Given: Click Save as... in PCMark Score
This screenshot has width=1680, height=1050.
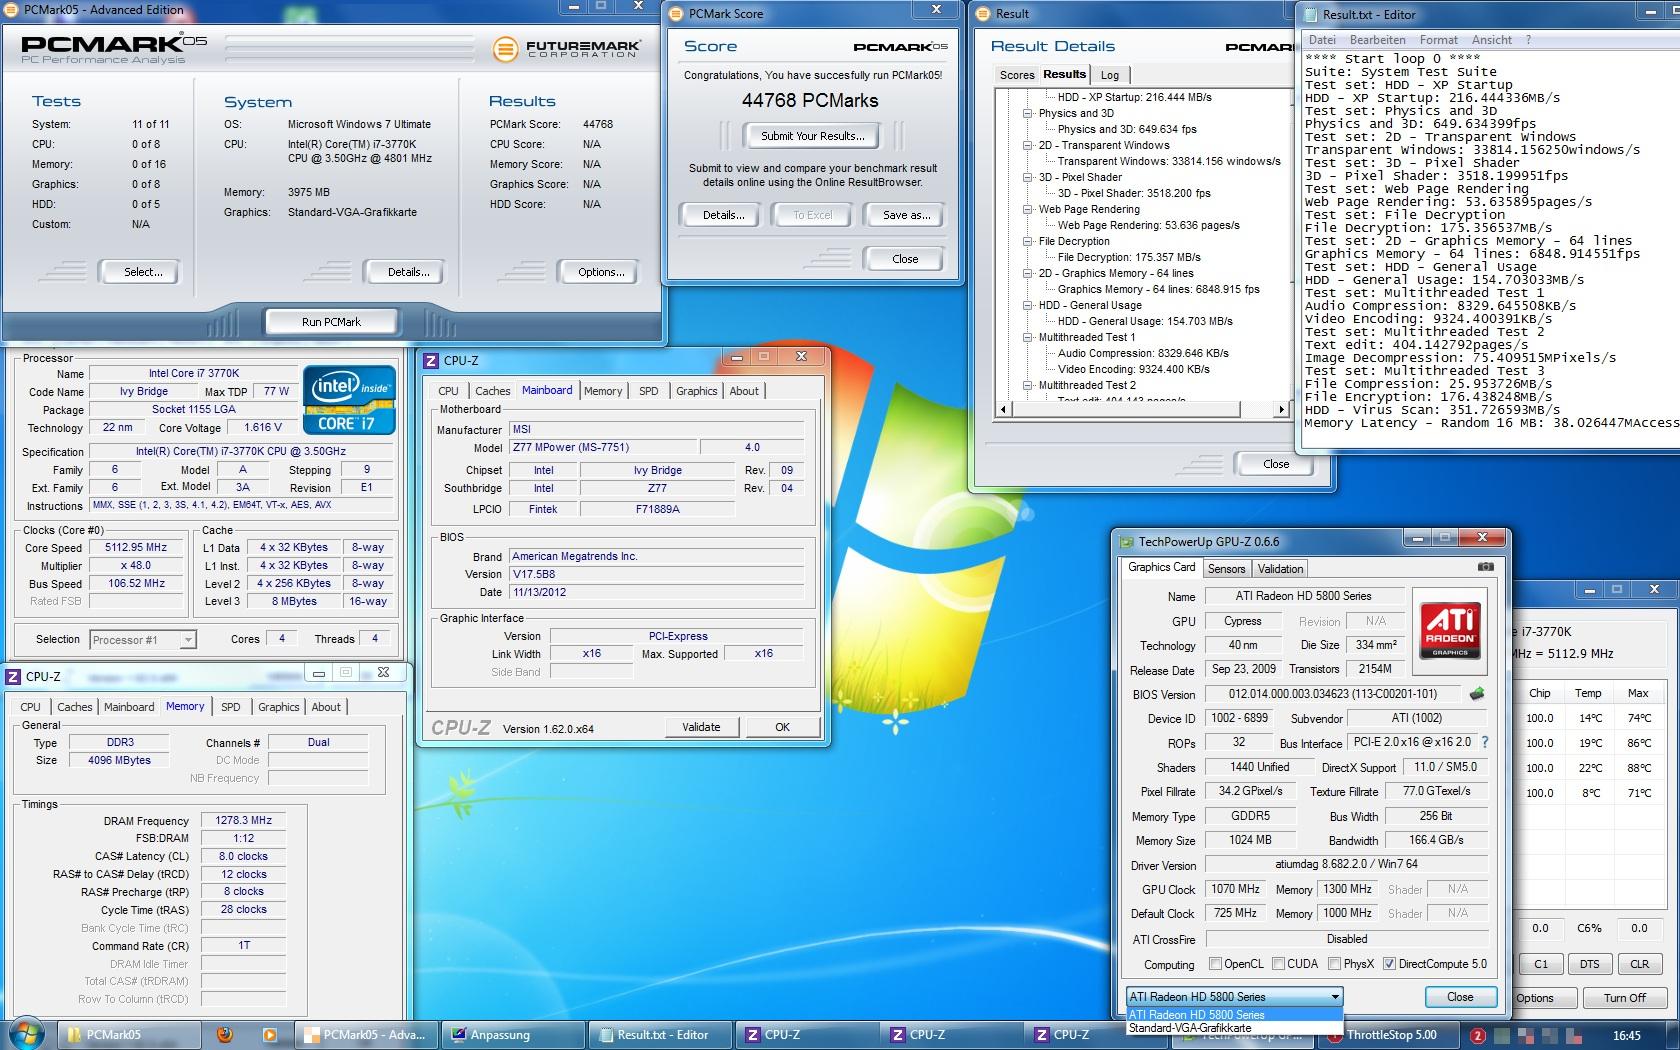Looking at the screenshot, I should (906, 215).
